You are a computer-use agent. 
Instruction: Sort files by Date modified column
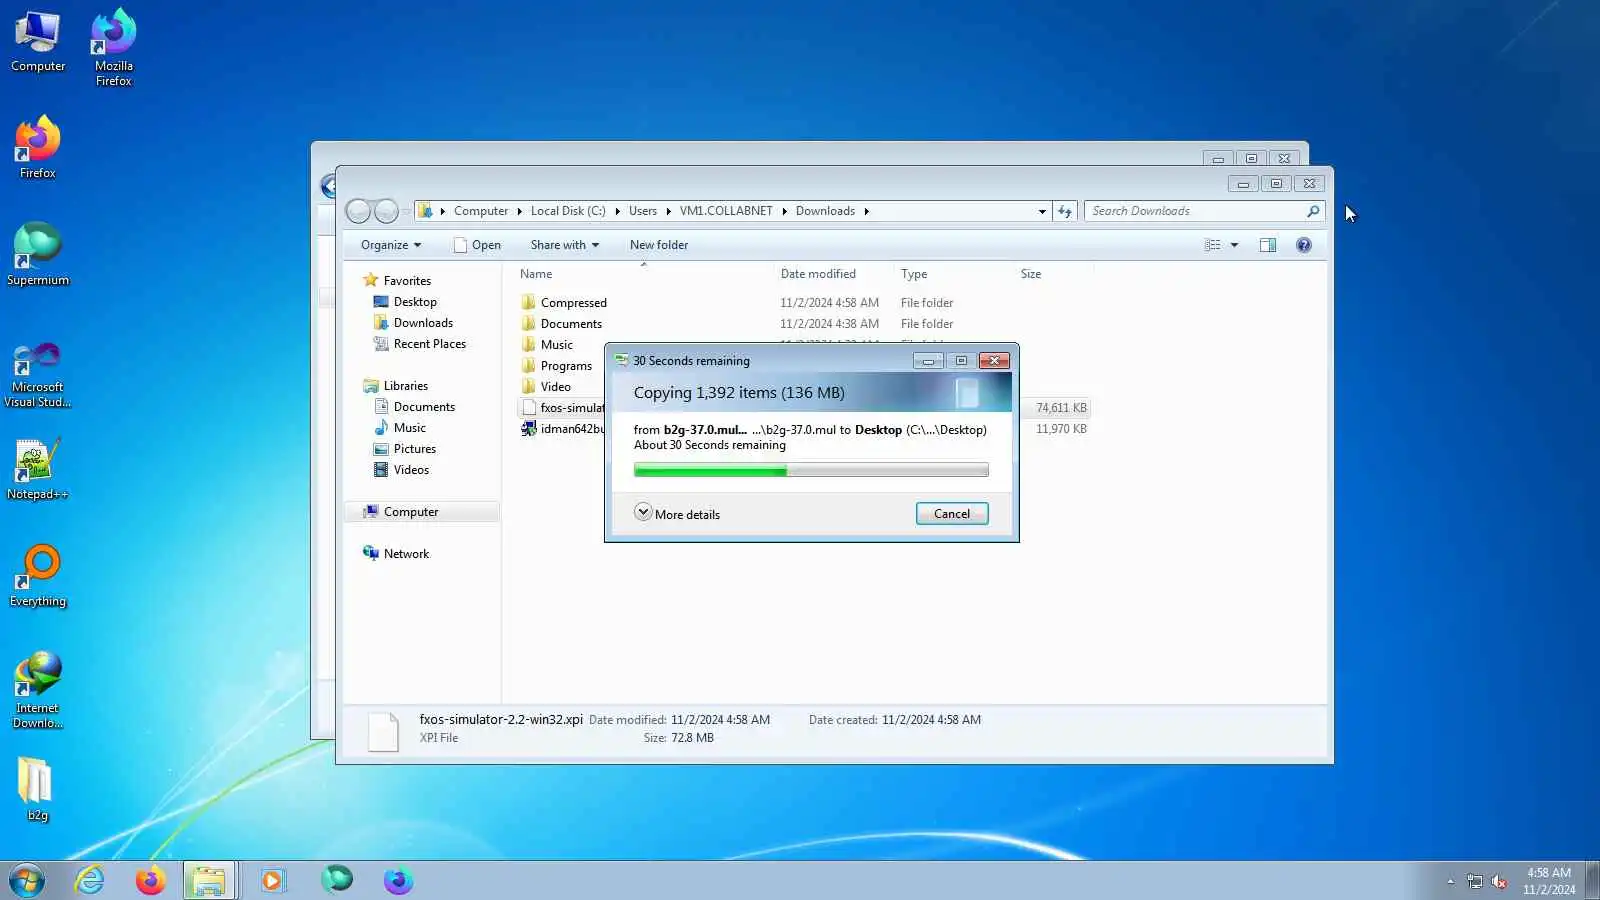tap(832, 274)
